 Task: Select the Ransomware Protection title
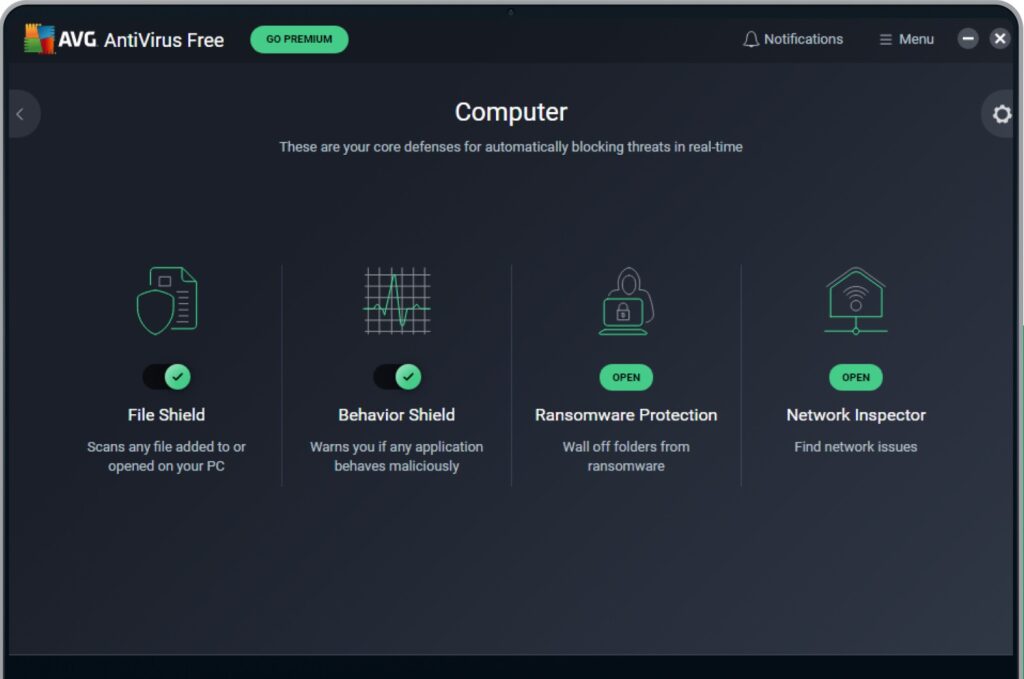(x=626, y=415)
